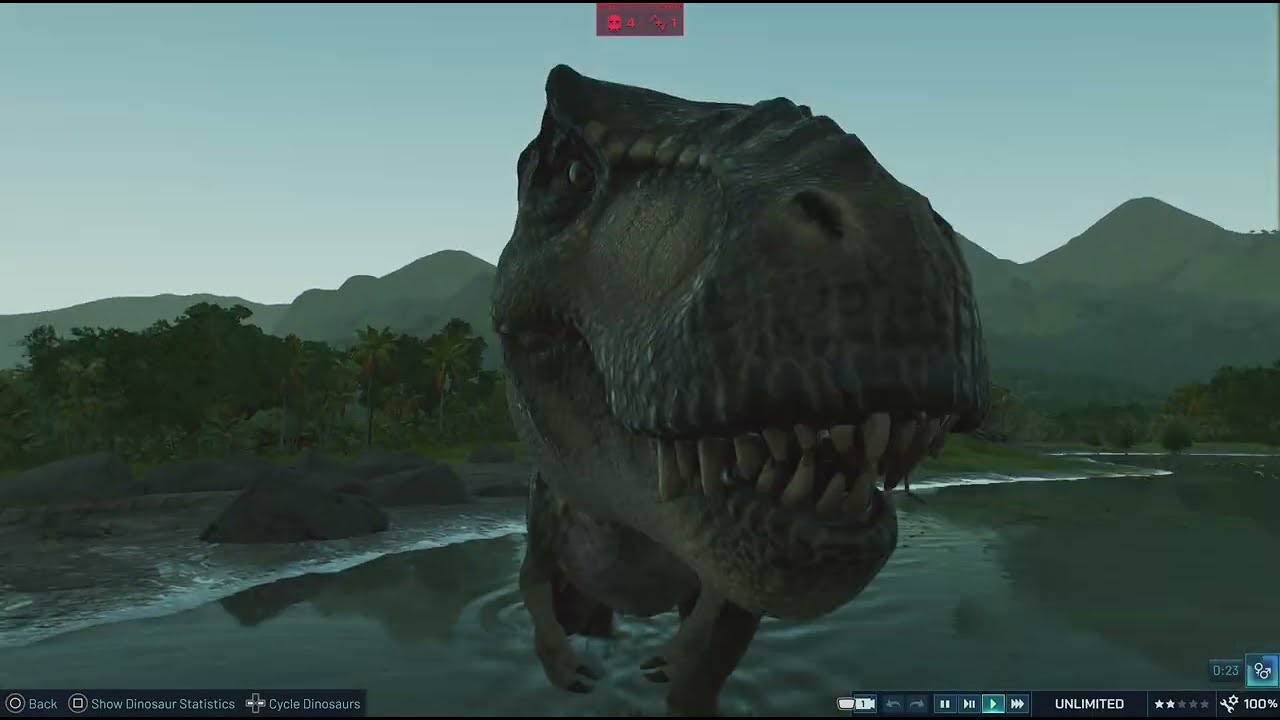The width and height of the screenshot is (1280, 720).
Task: Click Show Dinosaur Statistics prompt
Action: (x=152, y=704)
